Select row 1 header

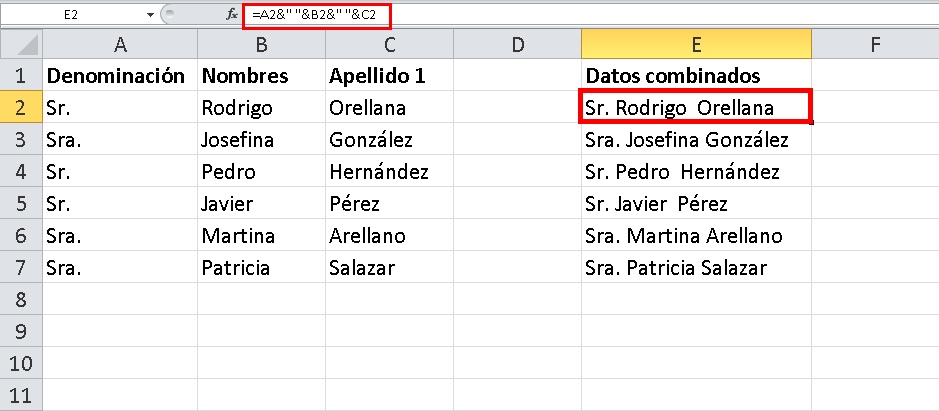point(21,76)
